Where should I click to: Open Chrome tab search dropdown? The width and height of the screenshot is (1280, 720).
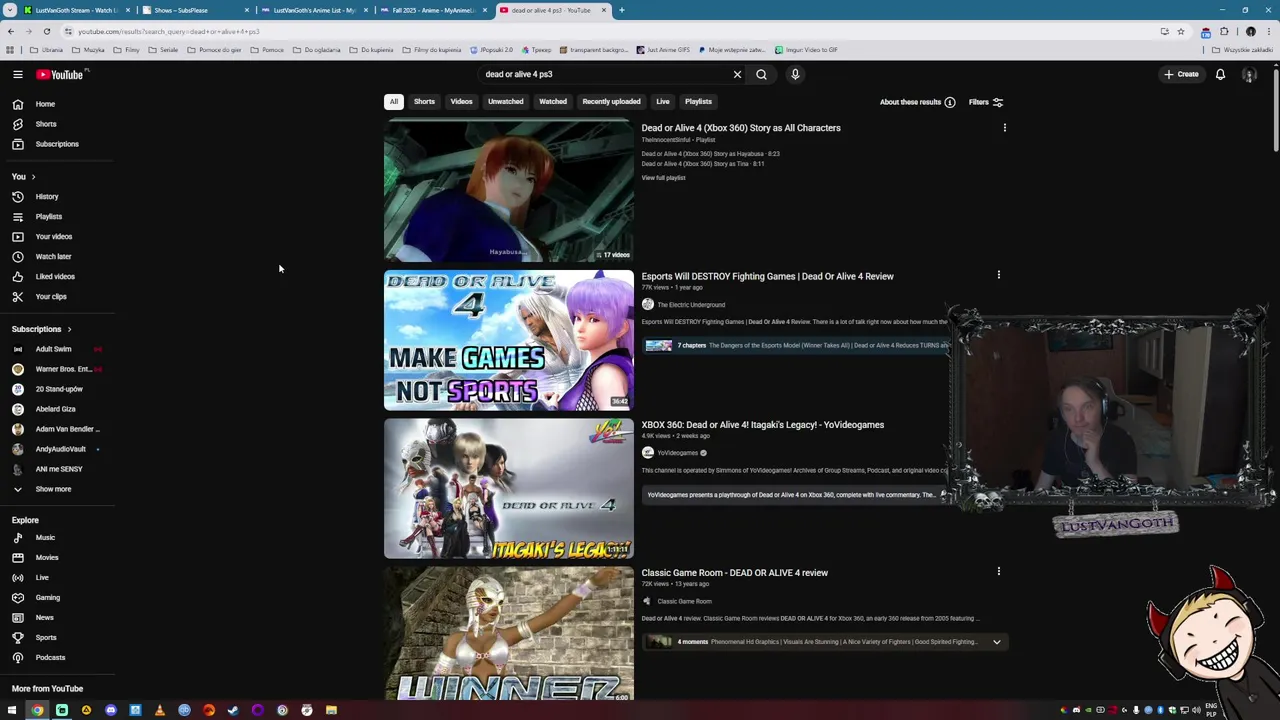coord(12,10)
